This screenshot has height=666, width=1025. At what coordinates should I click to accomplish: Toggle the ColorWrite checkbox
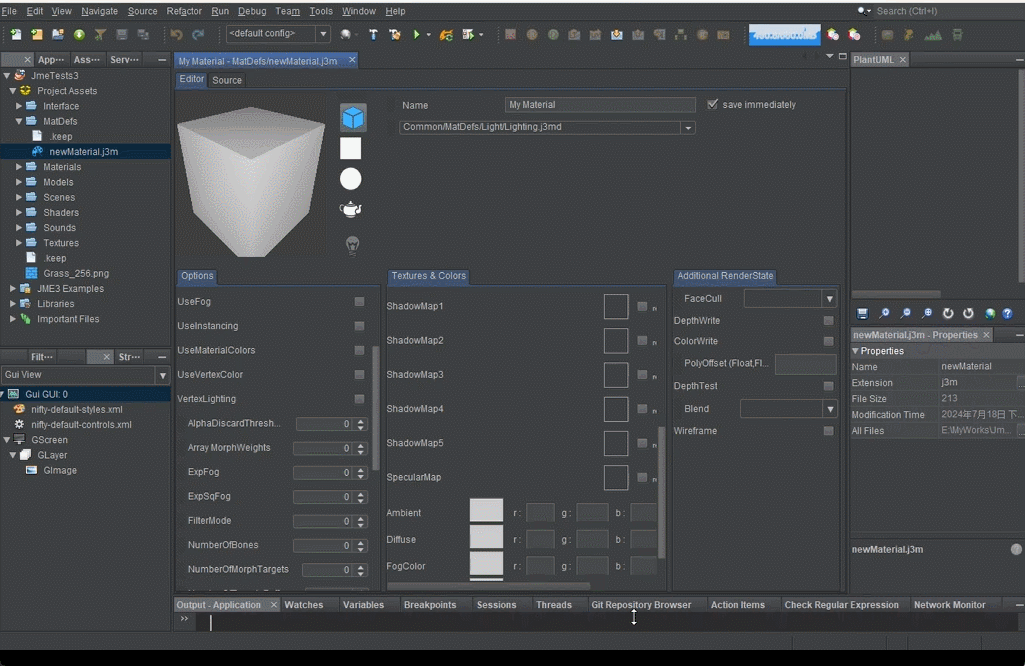pos(829,341)
